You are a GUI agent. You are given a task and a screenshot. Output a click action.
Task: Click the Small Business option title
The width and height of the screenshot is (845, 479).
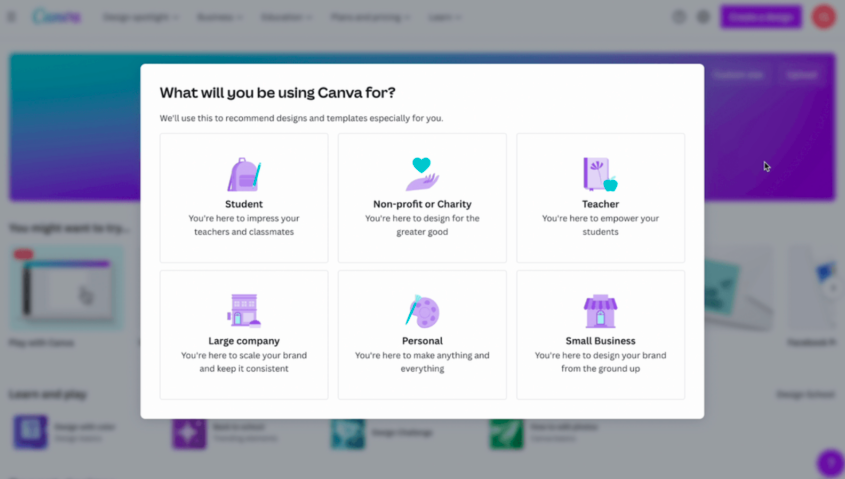(x=600, y=341)
